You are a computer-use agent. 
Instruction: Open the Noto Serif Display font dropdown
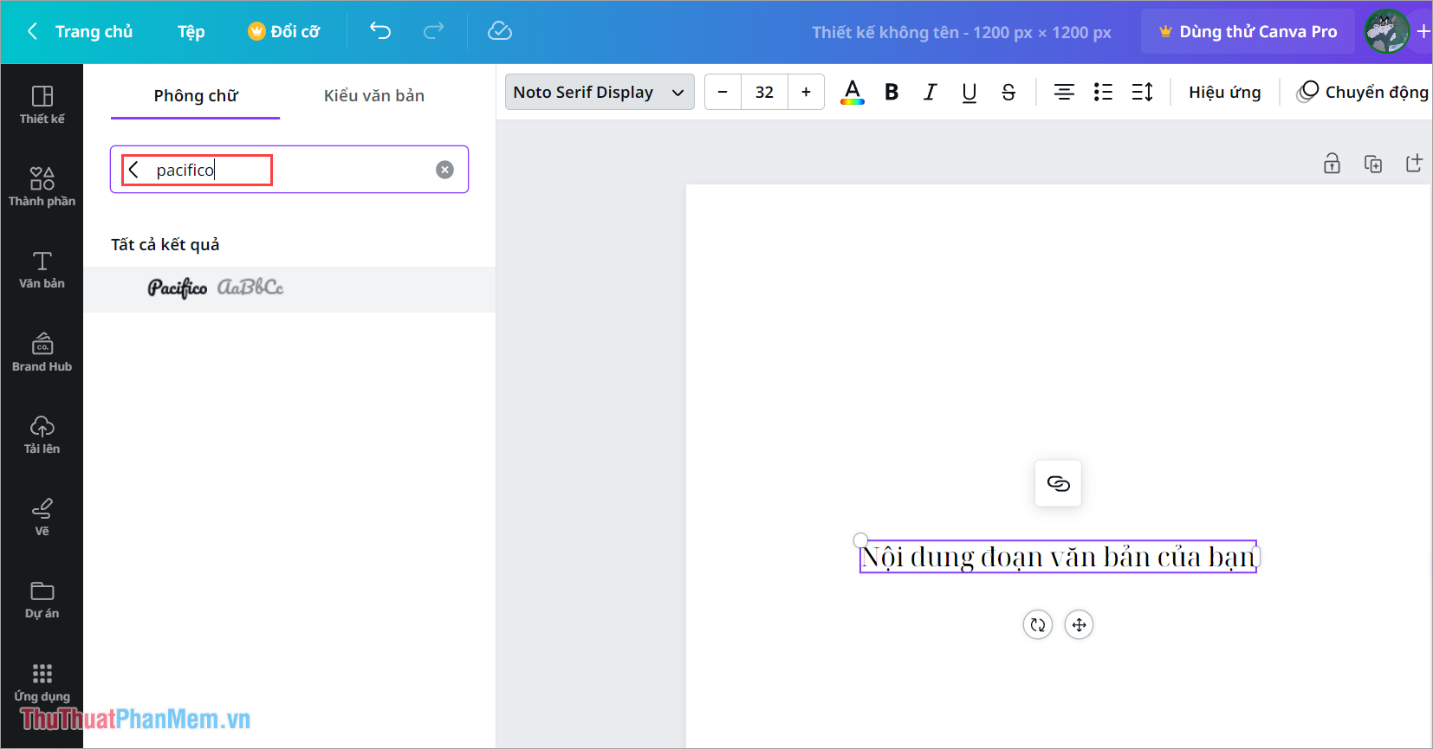coord(598,92)
